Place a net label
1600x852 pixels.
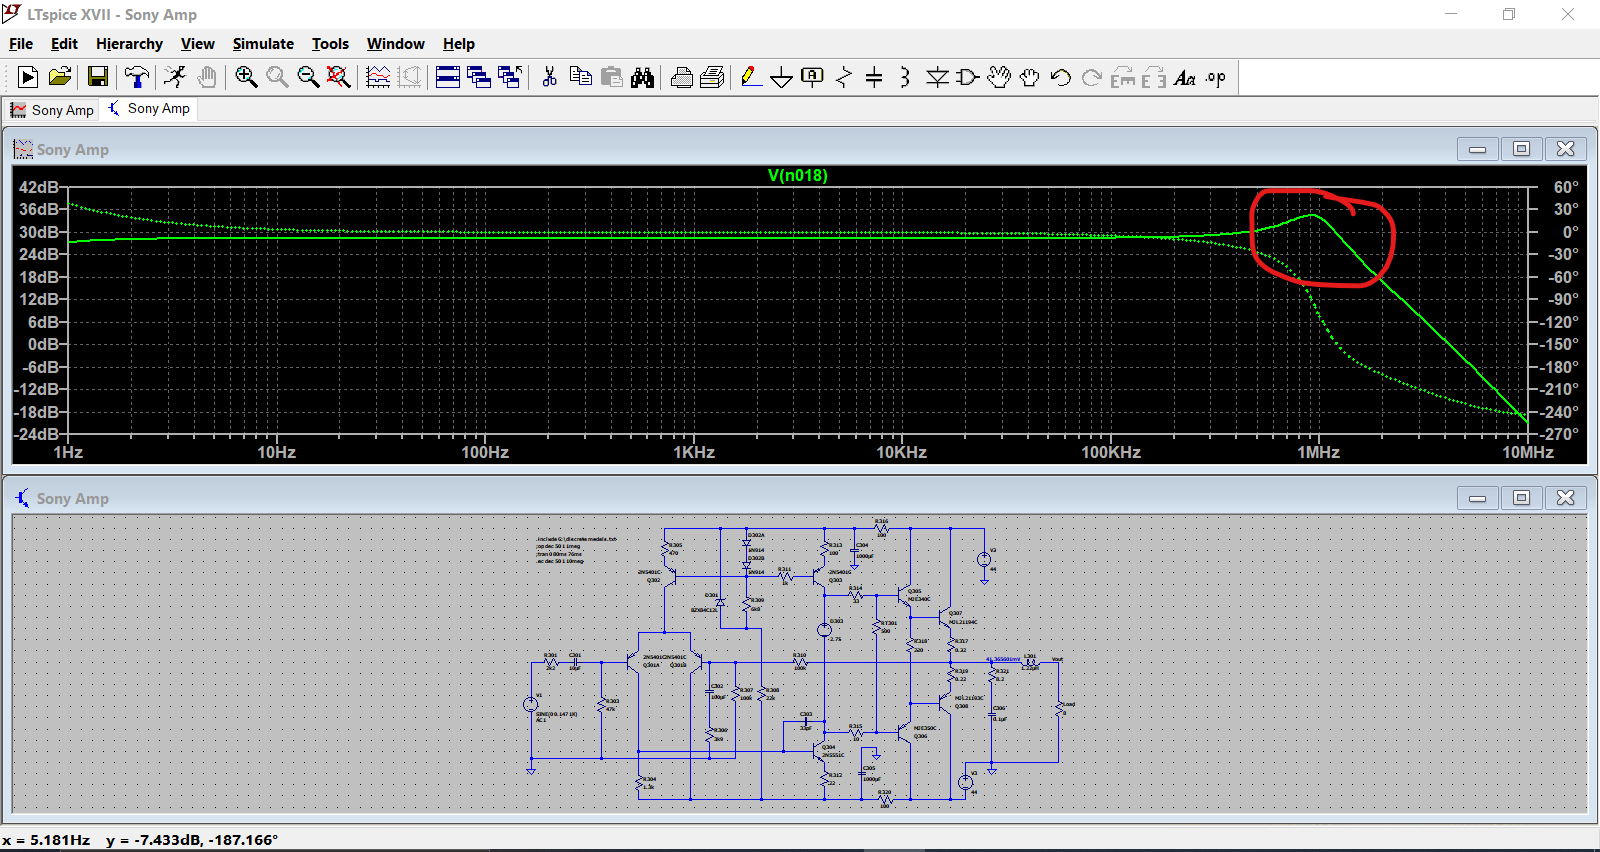point(813,77)
